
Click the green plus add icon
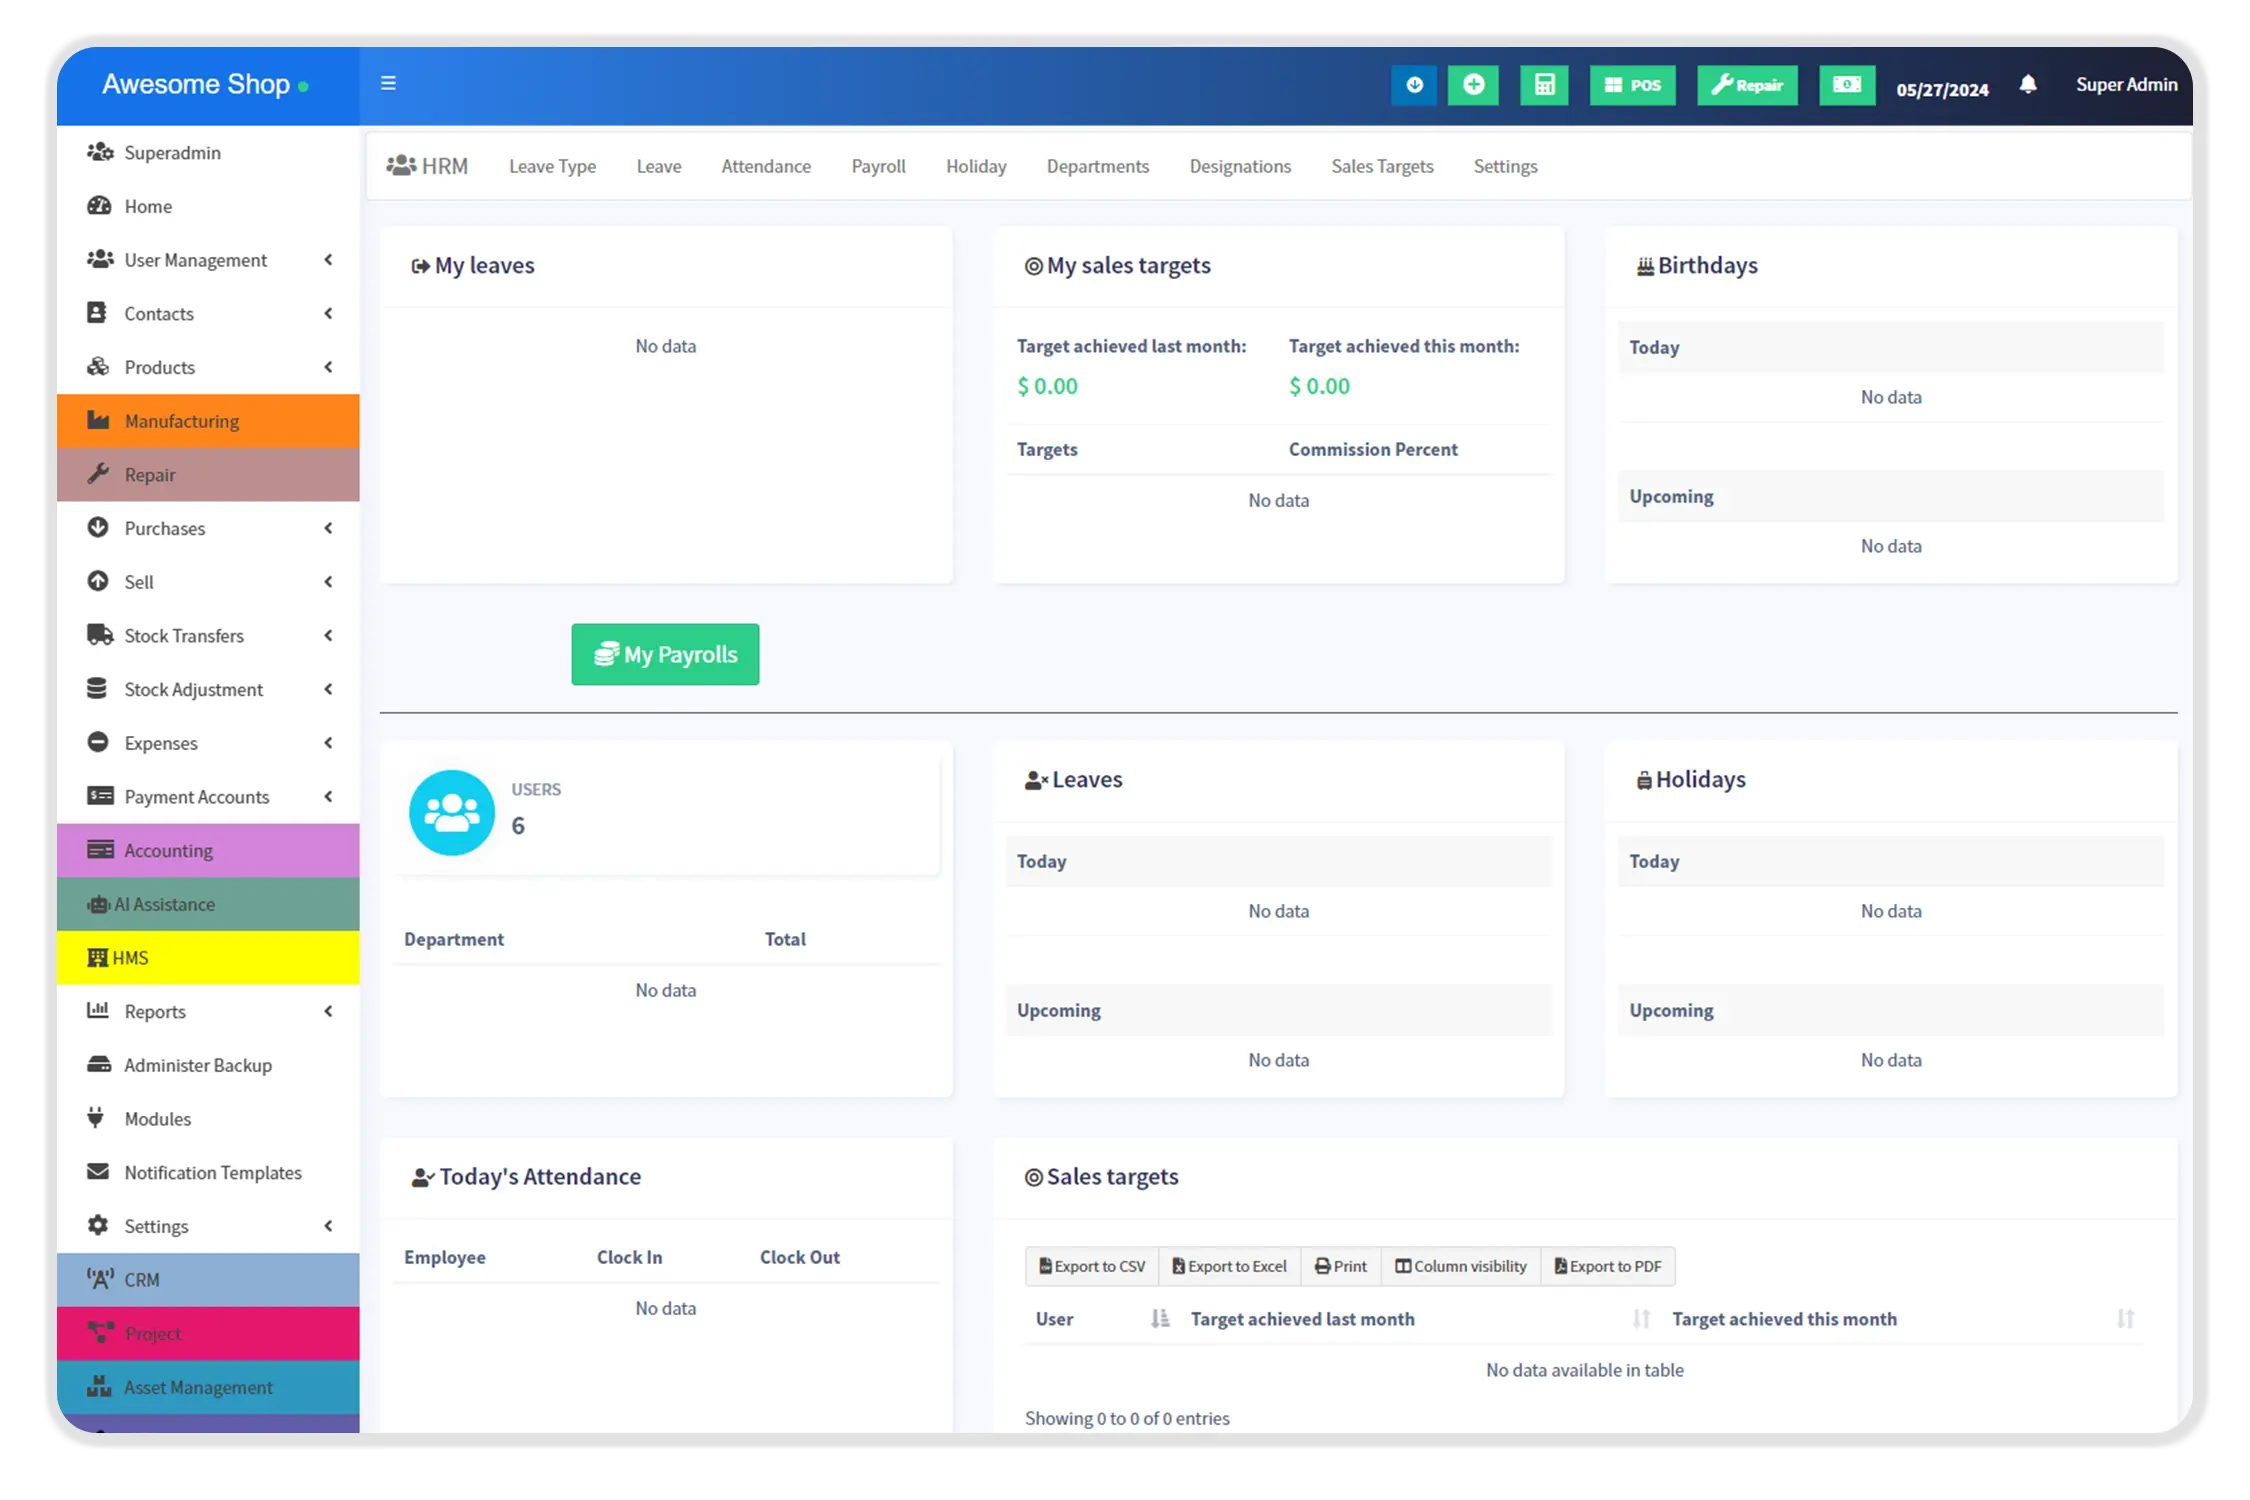[x=1473, y=85]
